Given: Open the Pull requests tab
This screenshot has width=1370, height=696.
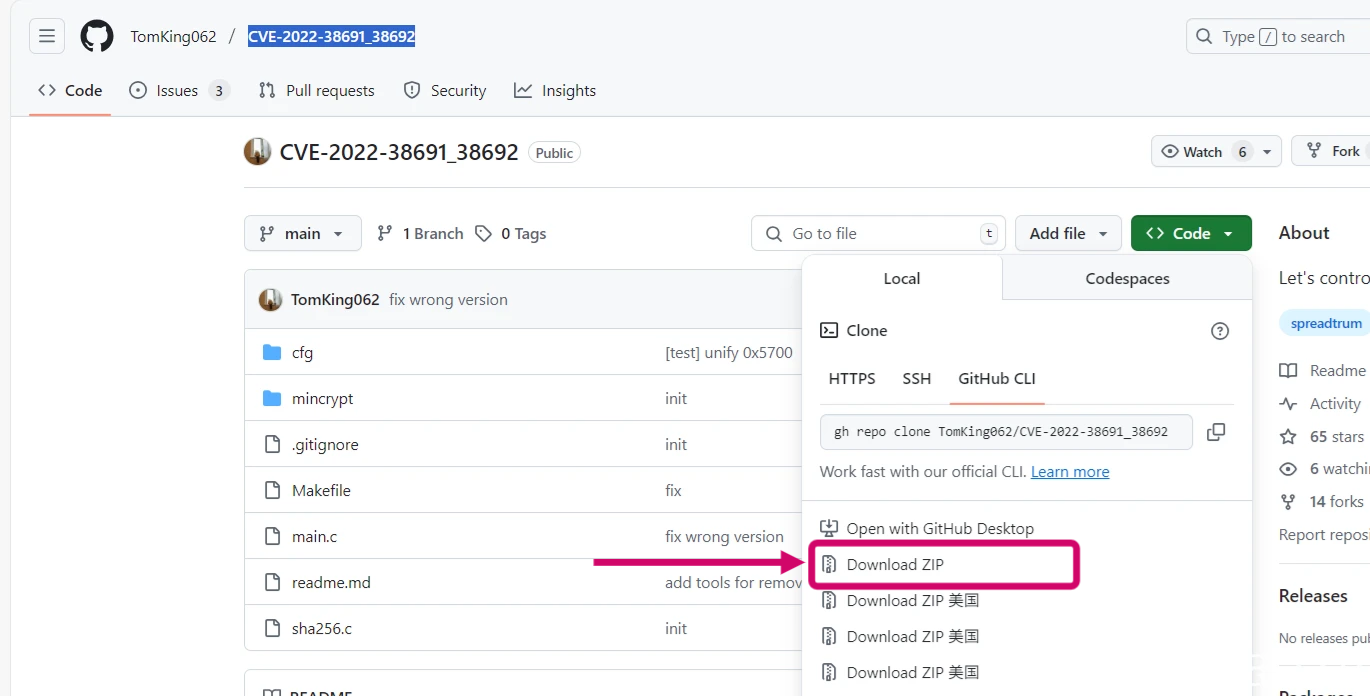Looking at the screenshot, I should [316, 90].
